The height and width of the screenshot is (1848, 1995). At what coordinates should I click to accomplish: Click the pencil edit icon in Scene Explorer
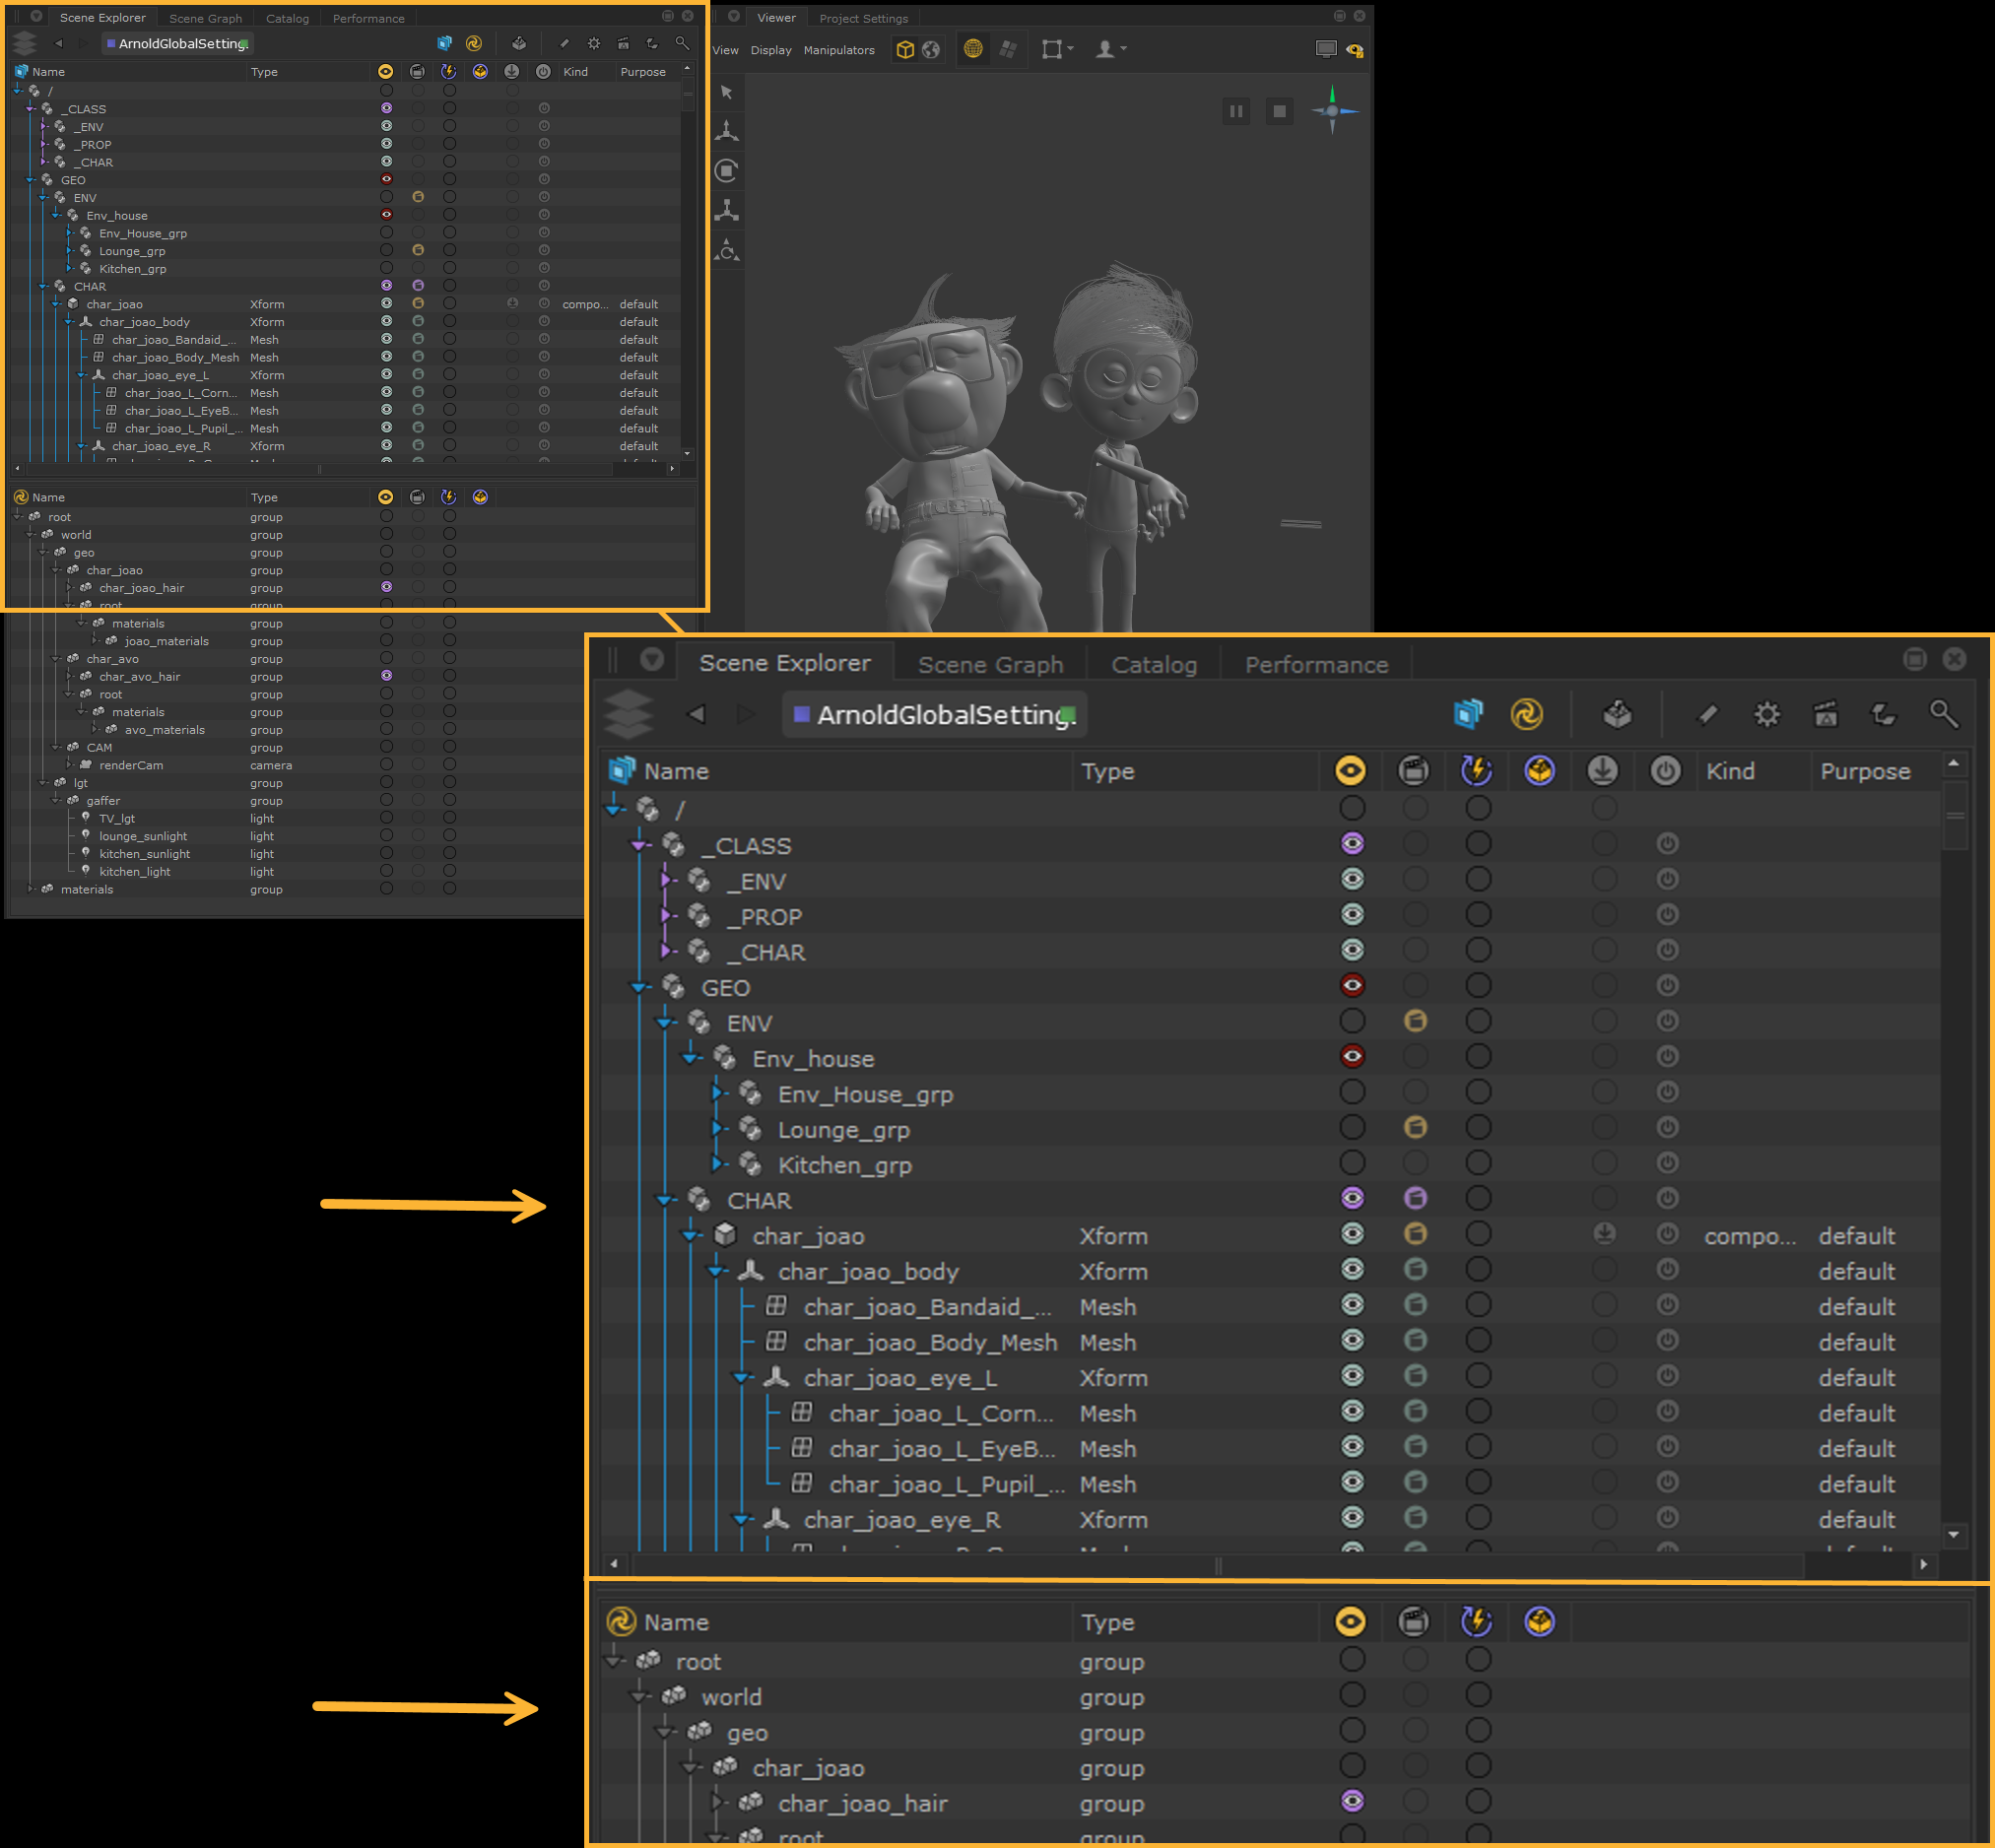coord(564,43)
